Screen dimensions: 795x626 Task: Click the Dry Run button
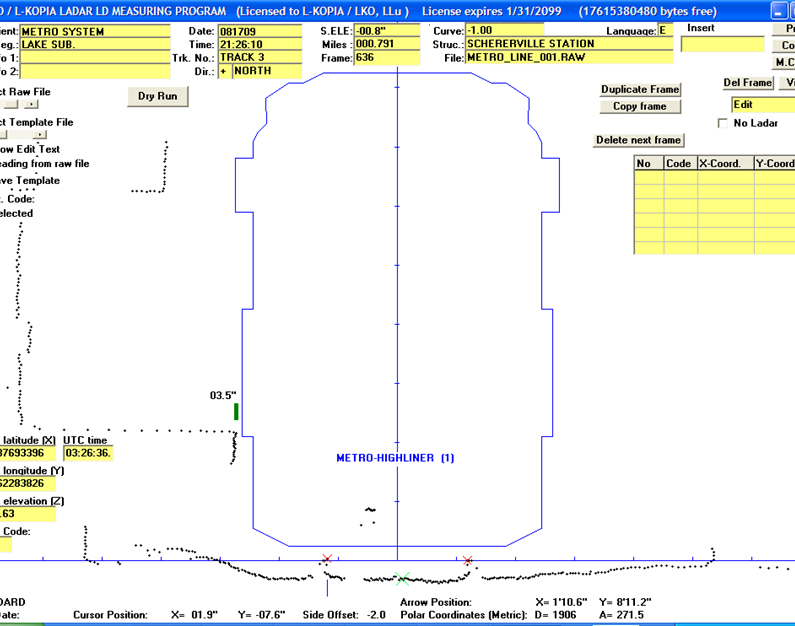(158, 96)
